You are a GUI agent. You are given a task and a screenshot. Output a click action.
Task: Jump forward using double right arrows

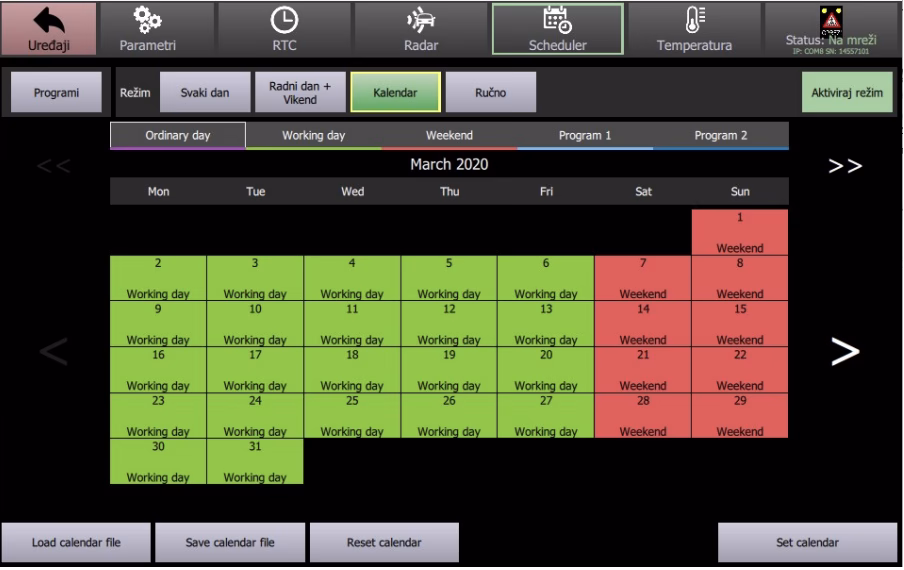pos(845,165)
